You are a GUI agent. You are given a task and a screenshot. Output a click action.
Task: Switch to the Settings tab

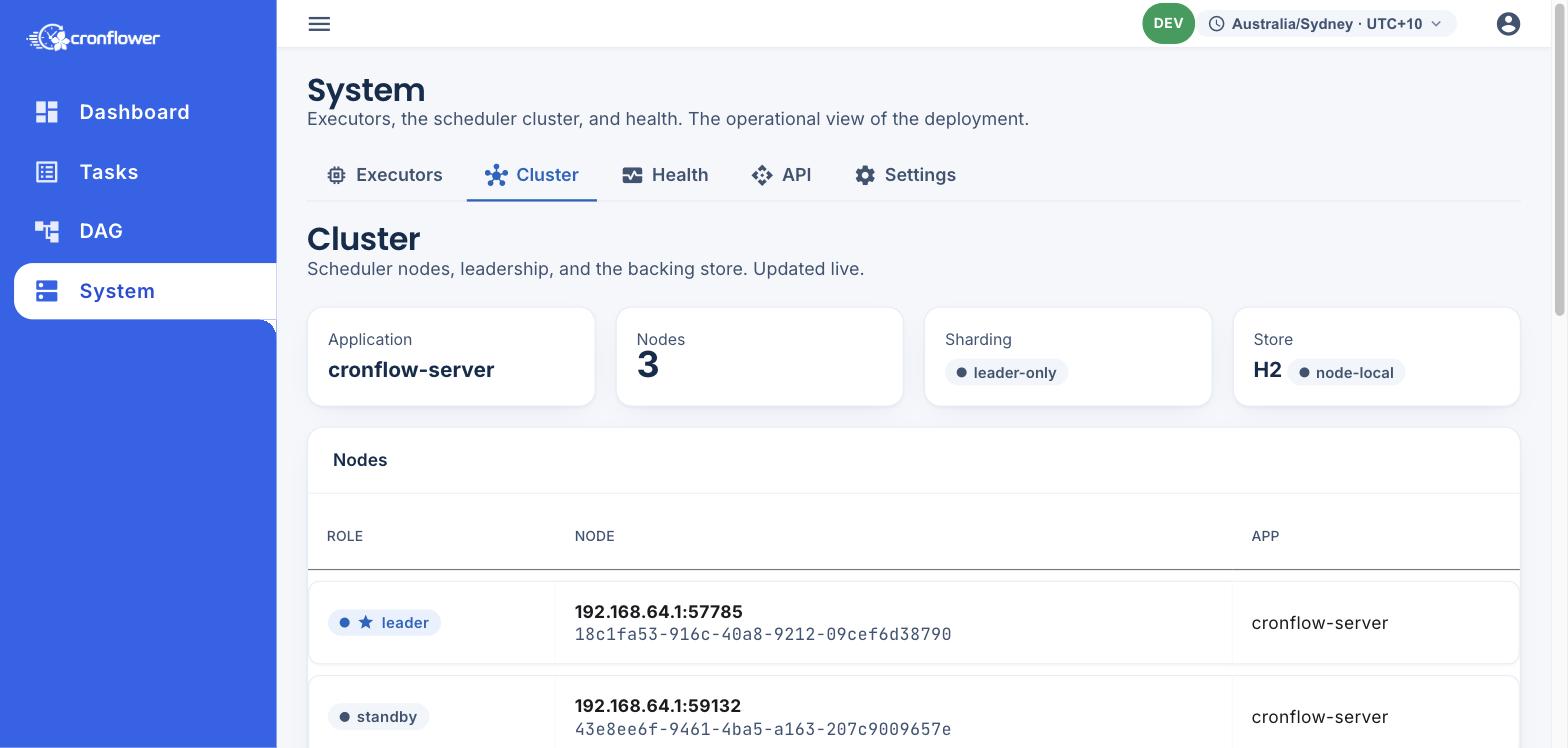click(x=905, y=175)
